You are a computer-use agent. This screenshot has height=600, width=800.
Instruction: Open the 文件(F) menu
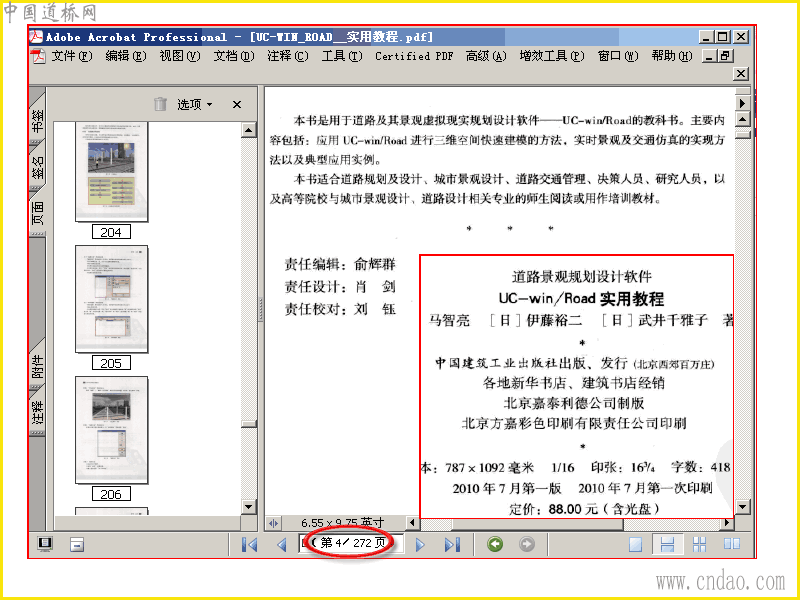click(x=71, y=56)
